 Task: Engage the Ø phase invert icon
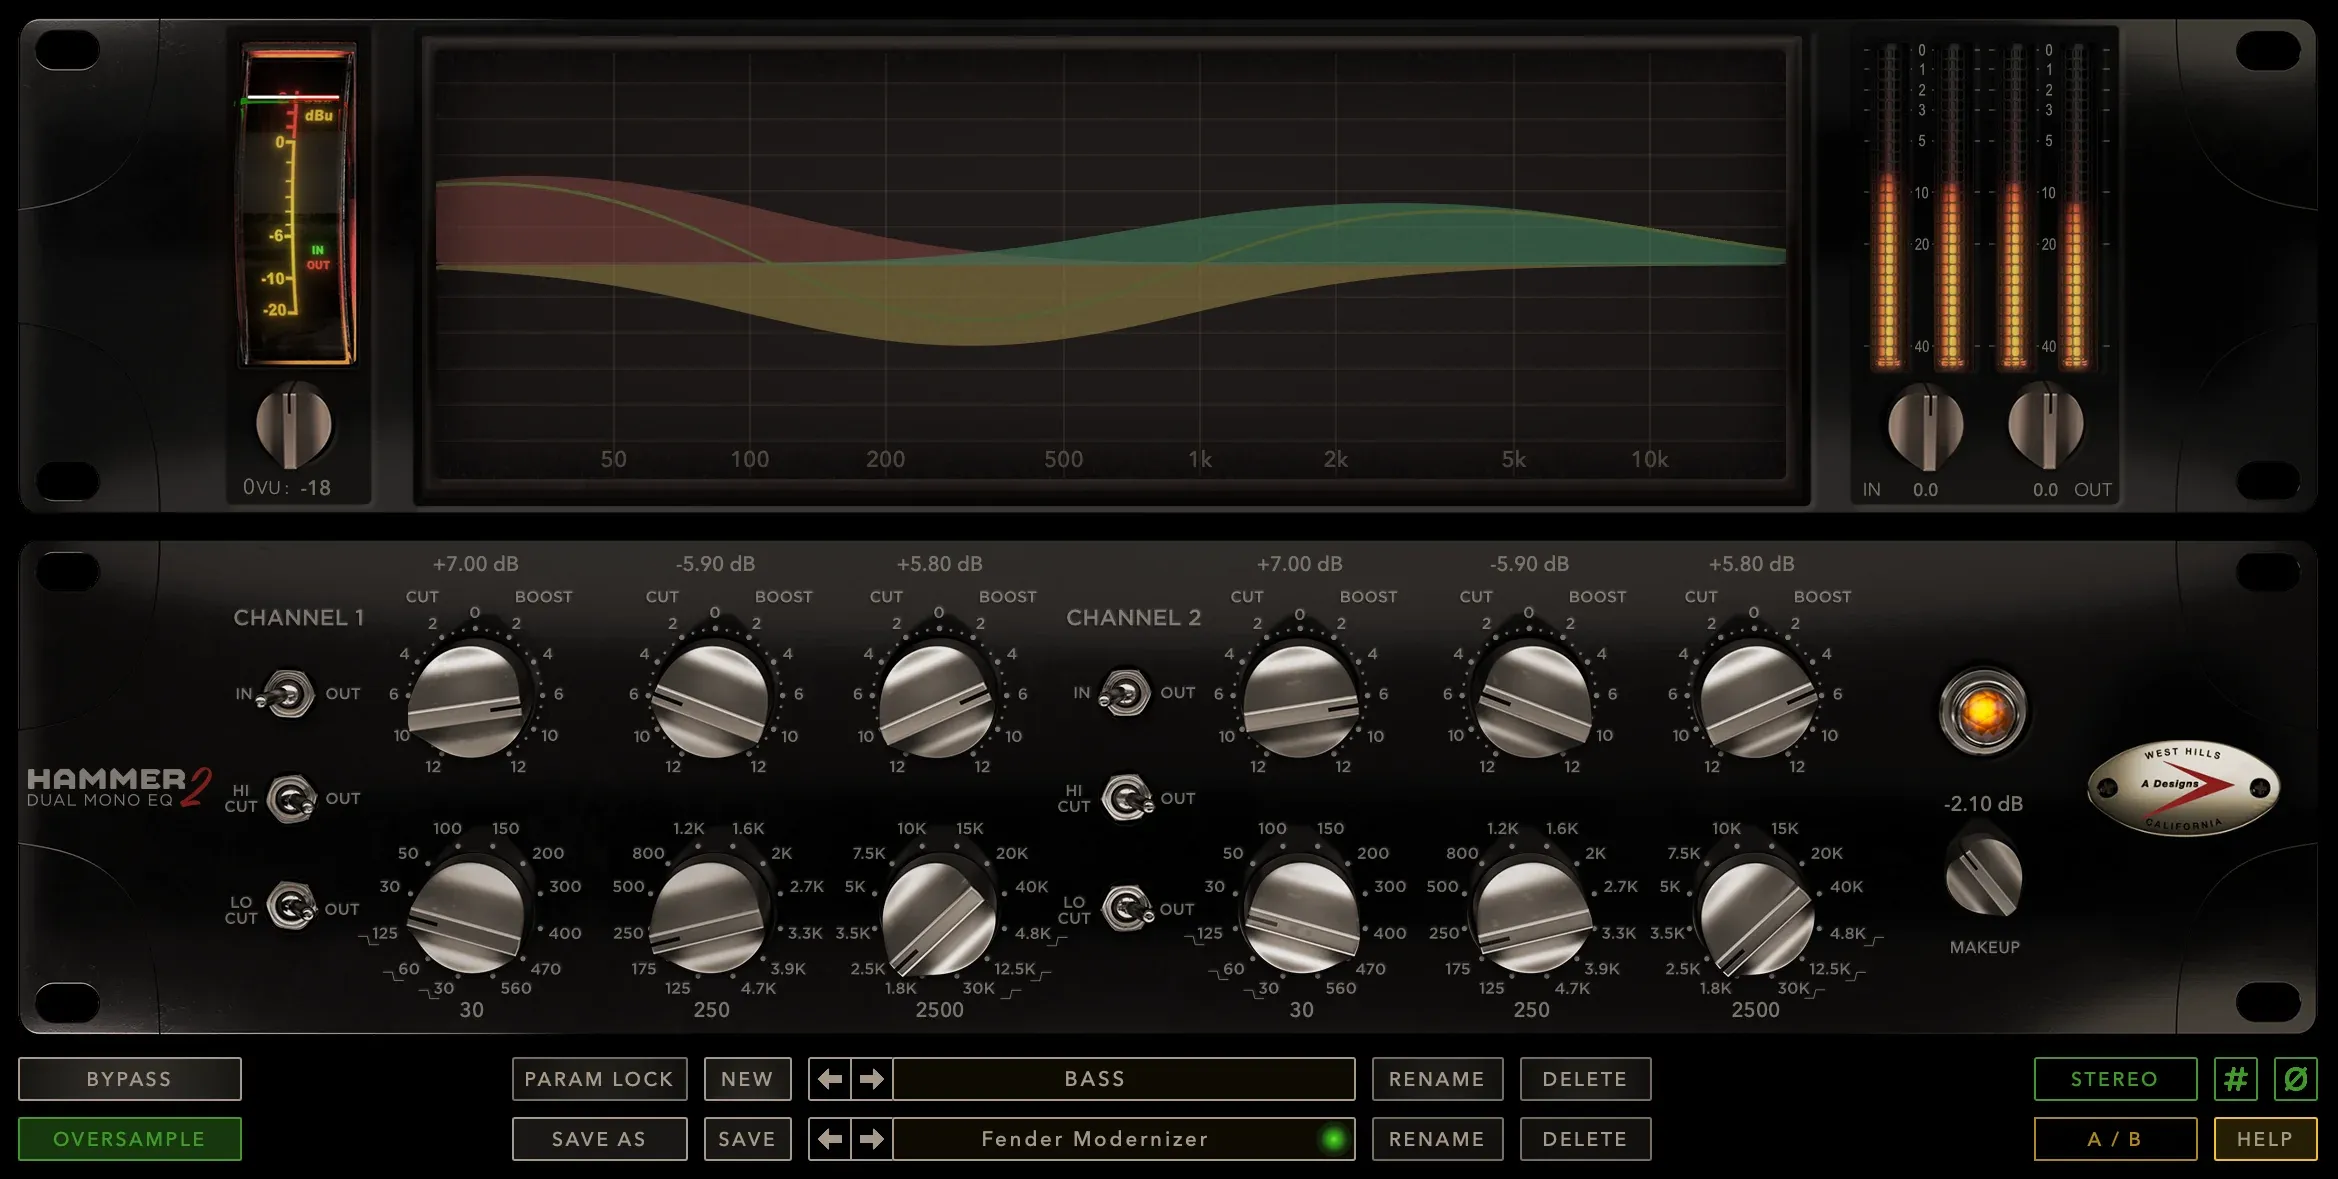2295,1079
